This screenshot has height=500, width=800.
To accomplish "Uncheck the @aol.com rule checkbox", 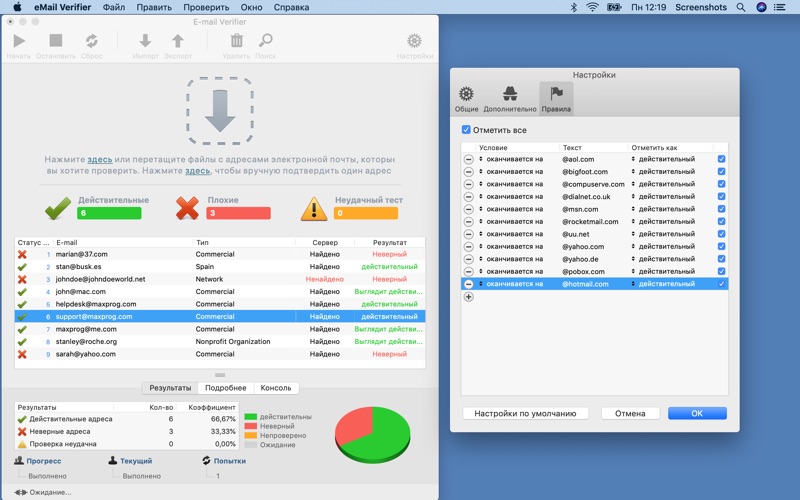I will tap(721, 159).
